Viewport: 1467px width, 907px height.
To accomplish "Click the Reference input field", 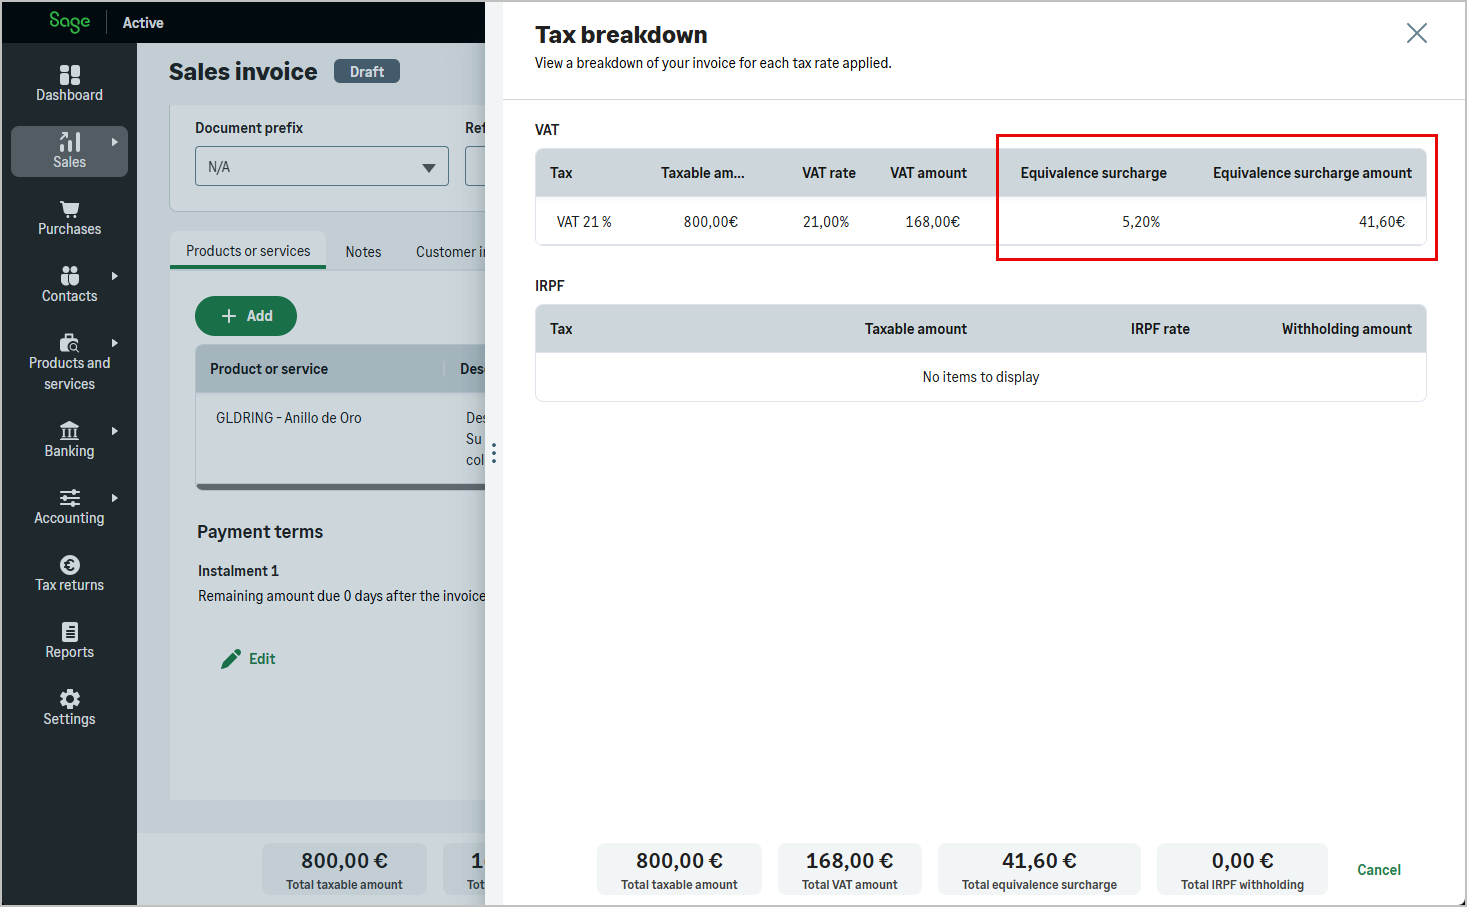I will click(x=476, y=166).
